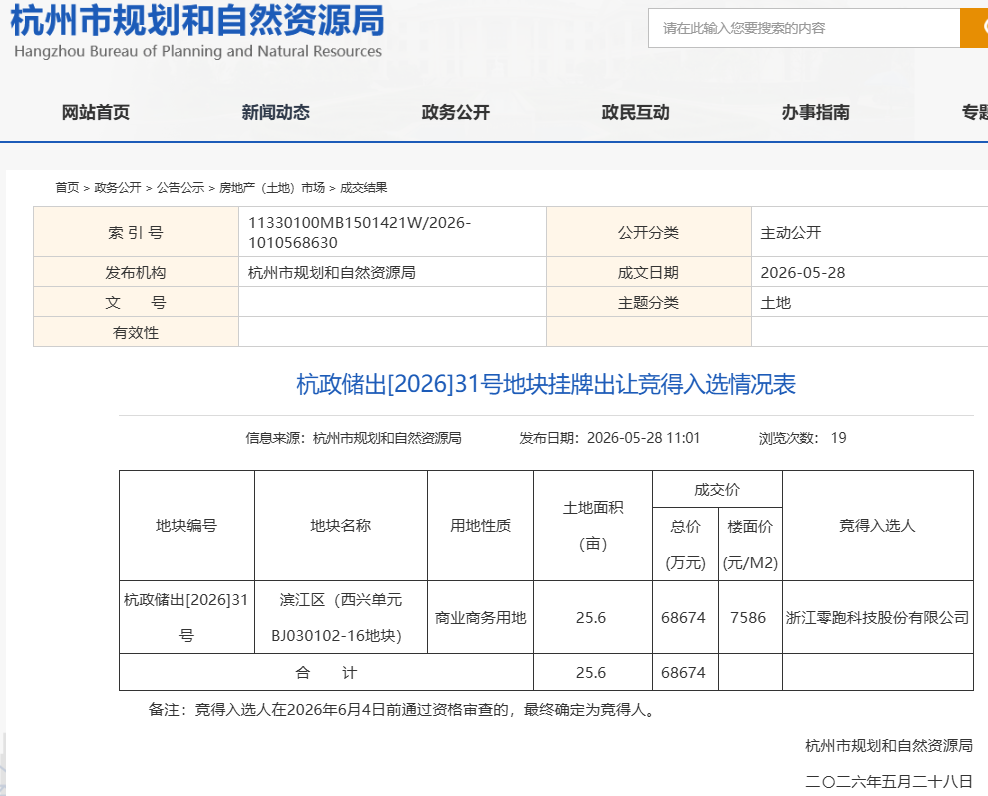Screen dimensions: 988x796
Task: Select the 政务公开 navigation tab
Action: pyautogui.click(x=456, y=112)
